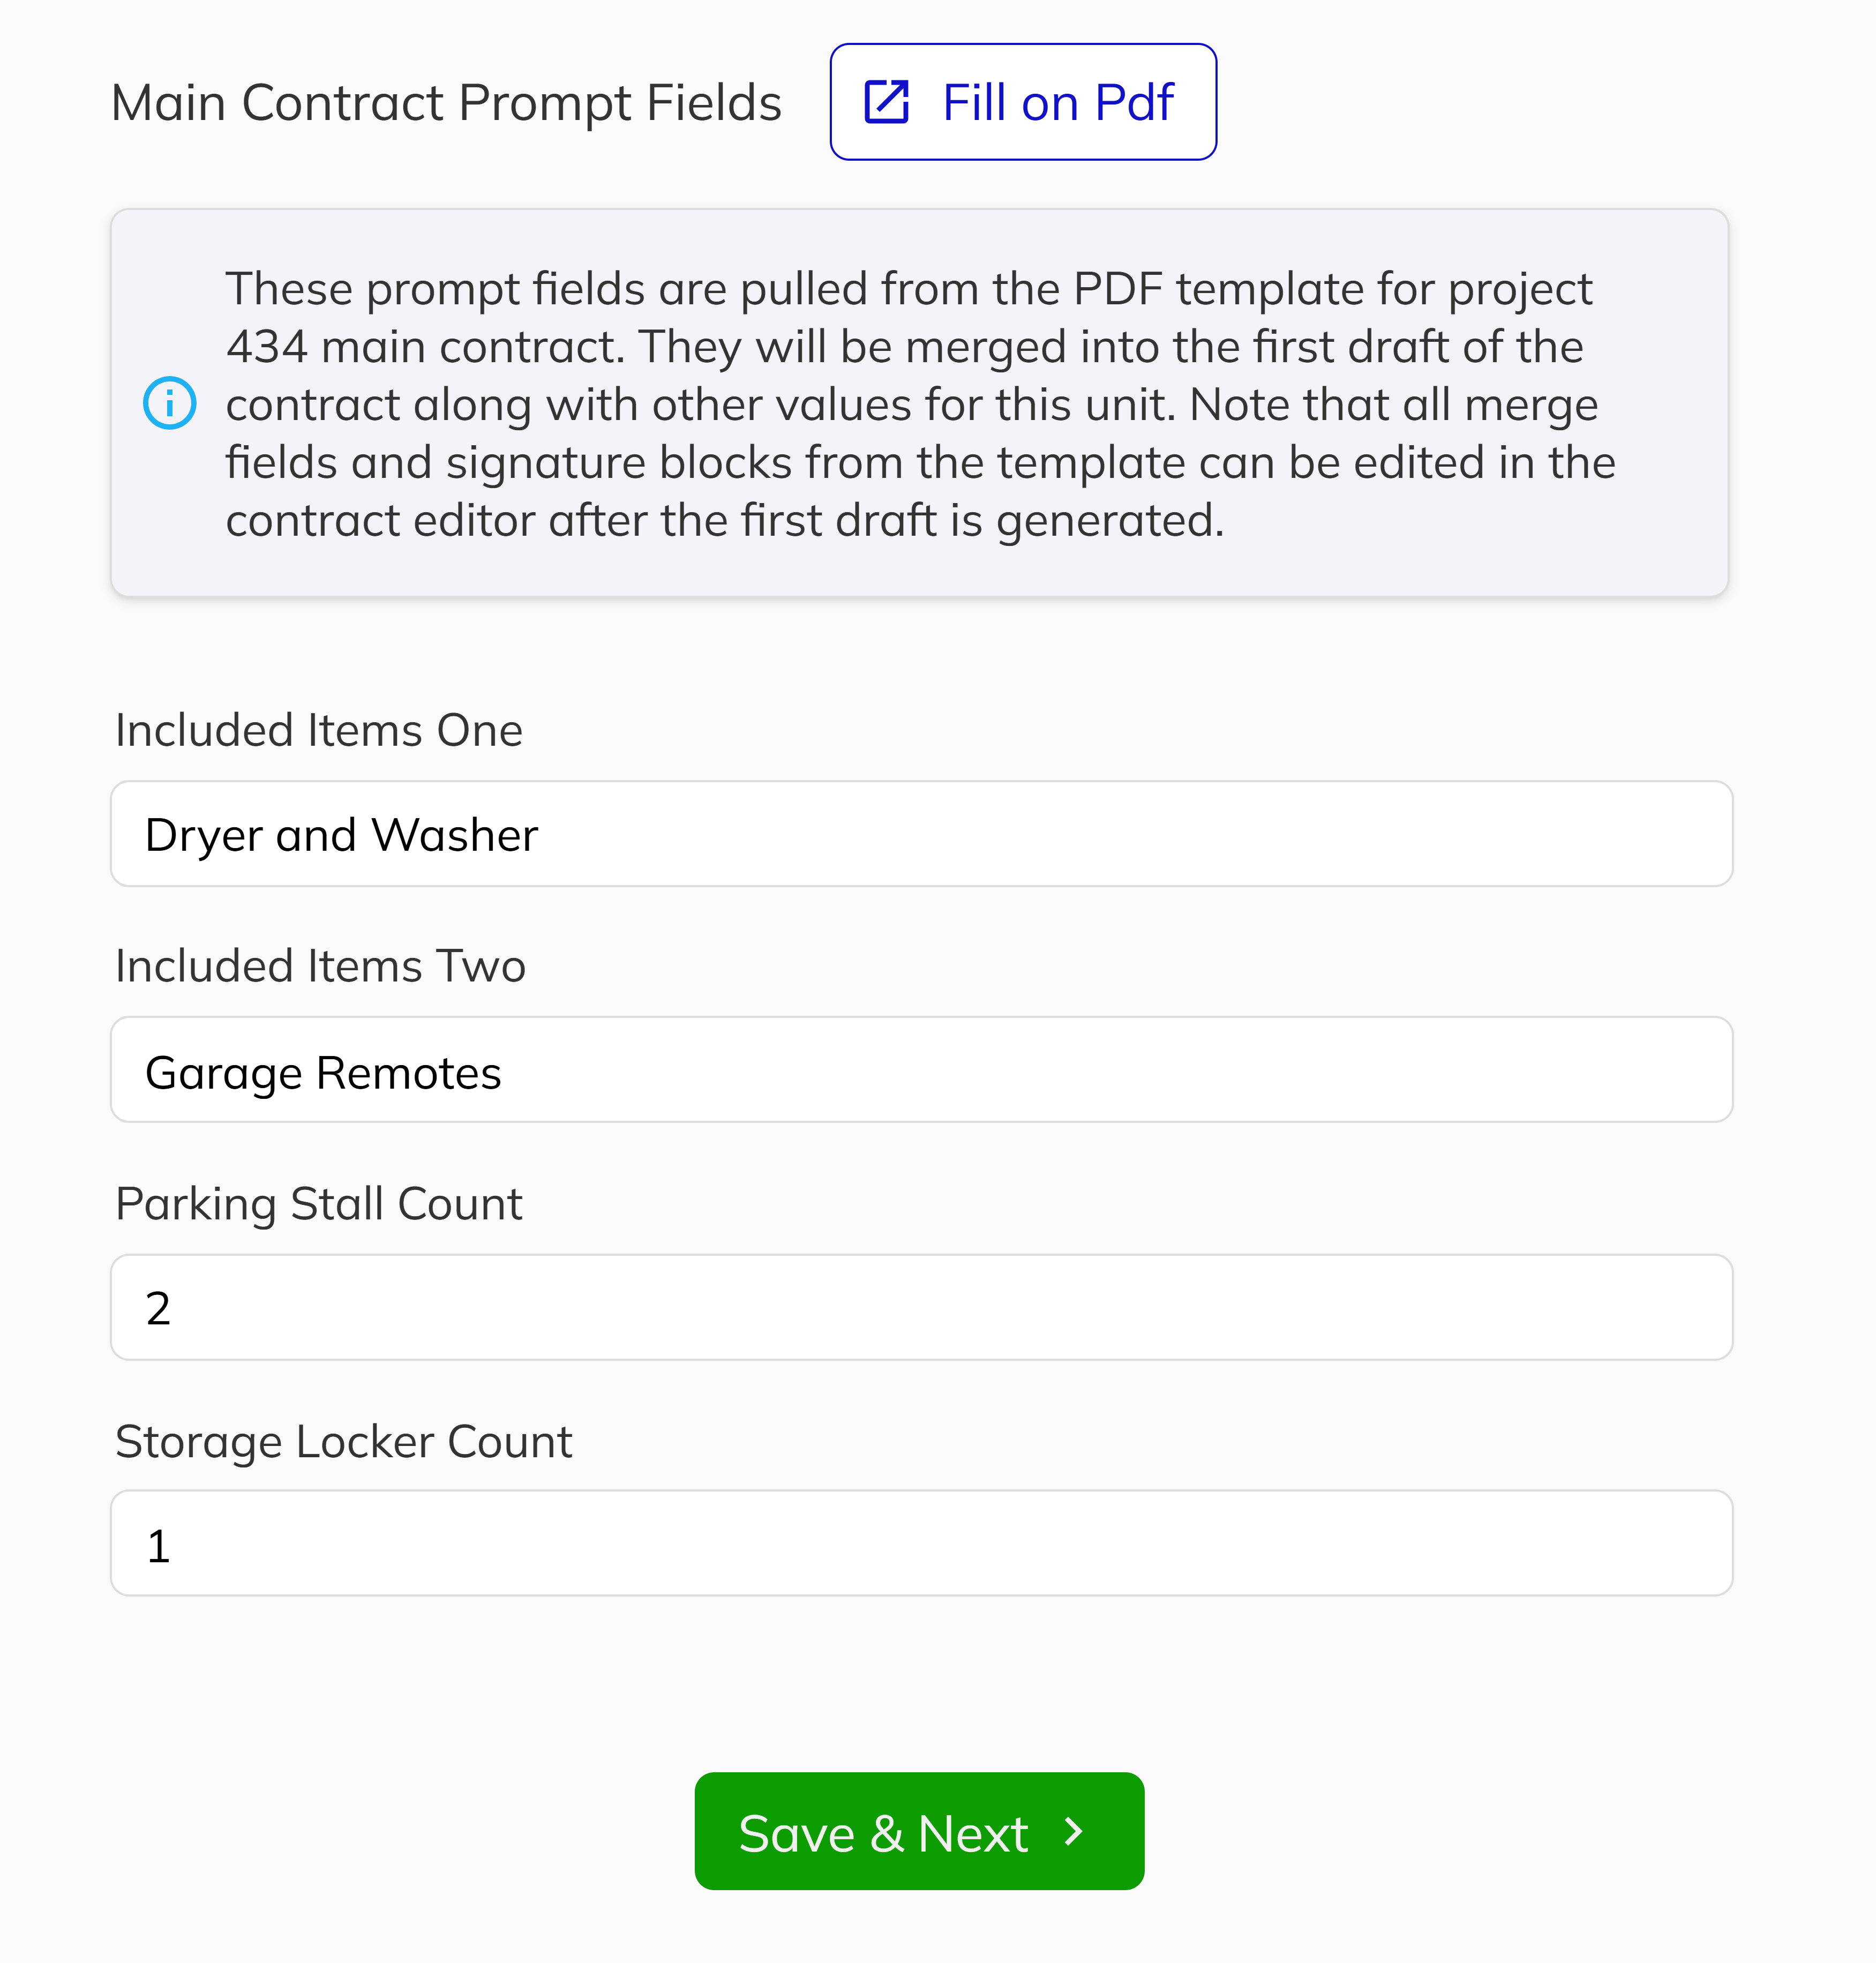The width and height of the screenshot is (1876, 1963).
Task: Click the external-link icon in Fill on Pdf
Action: (x=886, y=102)
